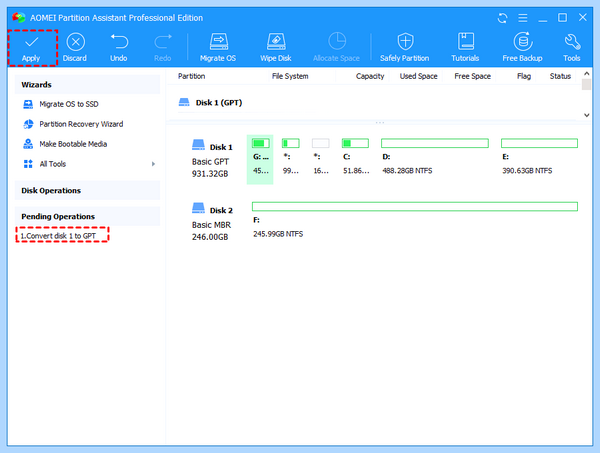Select the 99MB unnamed partition

(x=291, y=157)
